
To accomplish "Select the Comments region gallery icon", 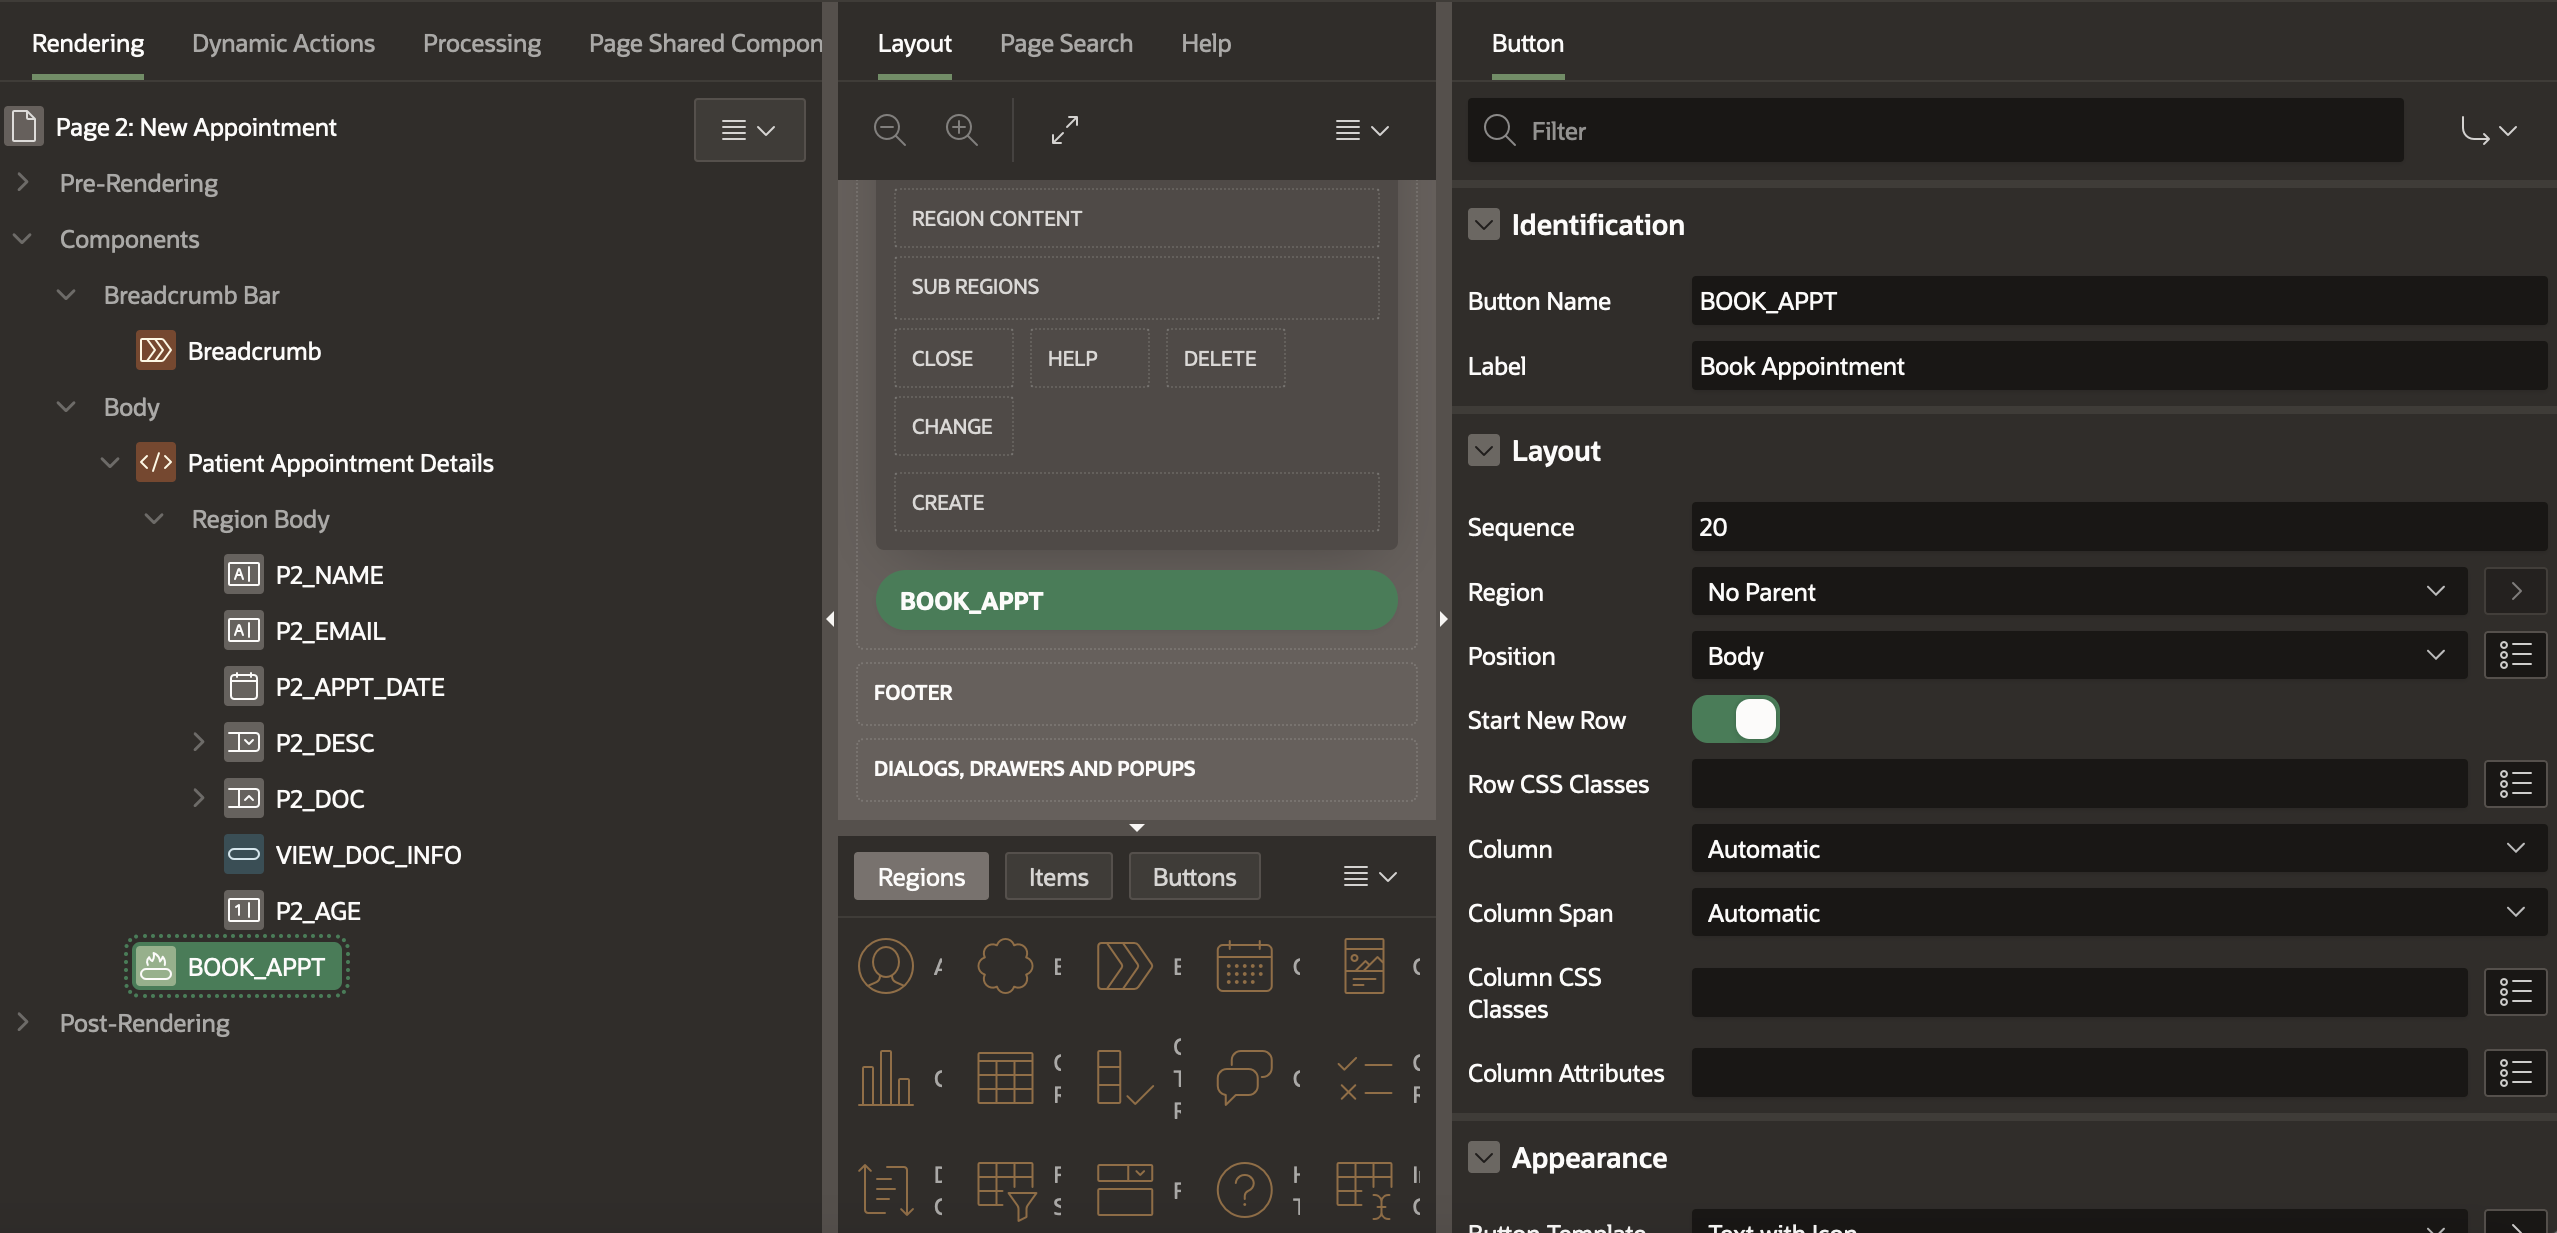I will click(x=1244, y=1078).
